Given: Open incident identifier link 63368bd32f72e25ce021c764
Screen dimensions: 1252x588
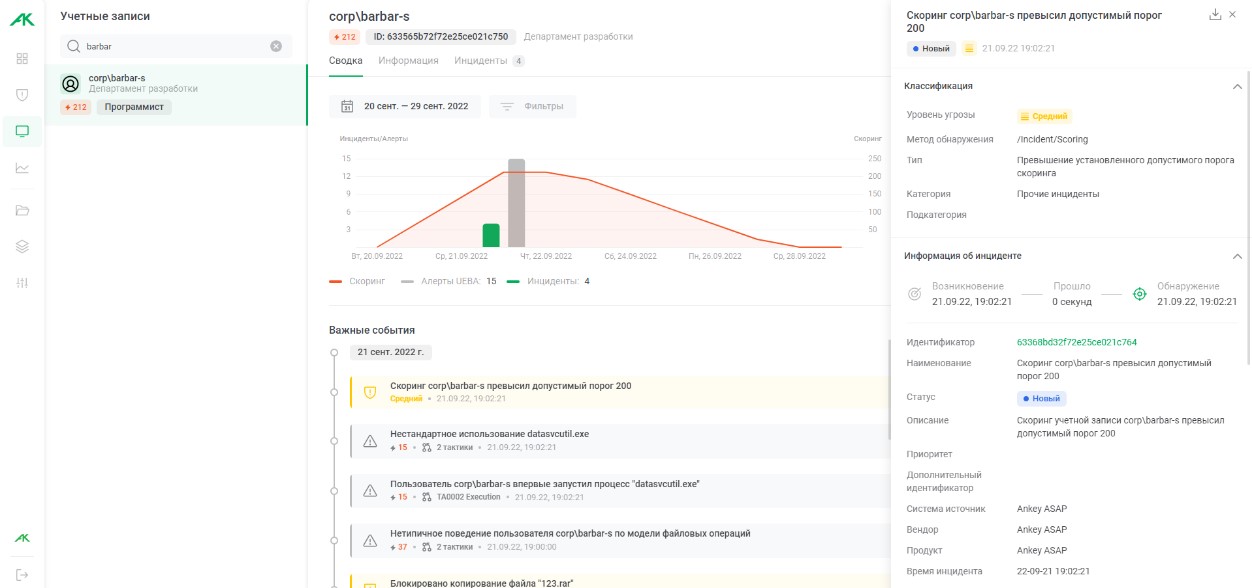Looking at the screenshot, I should coord(1076,342).
